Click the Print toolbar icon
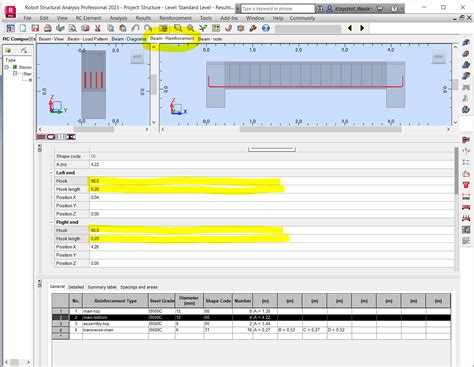Screen dimensions: 474x367 click(x=48, y=28)
